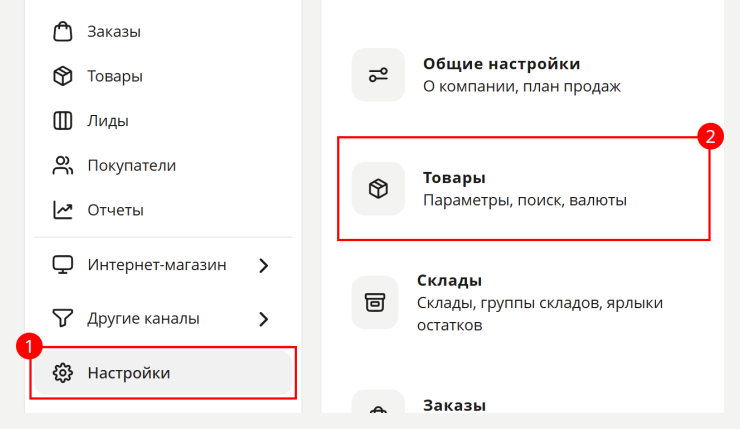Viewport: 740px width, 429px height.
Task: Expand the Другие каналы chevron
Action: (264, 319)
